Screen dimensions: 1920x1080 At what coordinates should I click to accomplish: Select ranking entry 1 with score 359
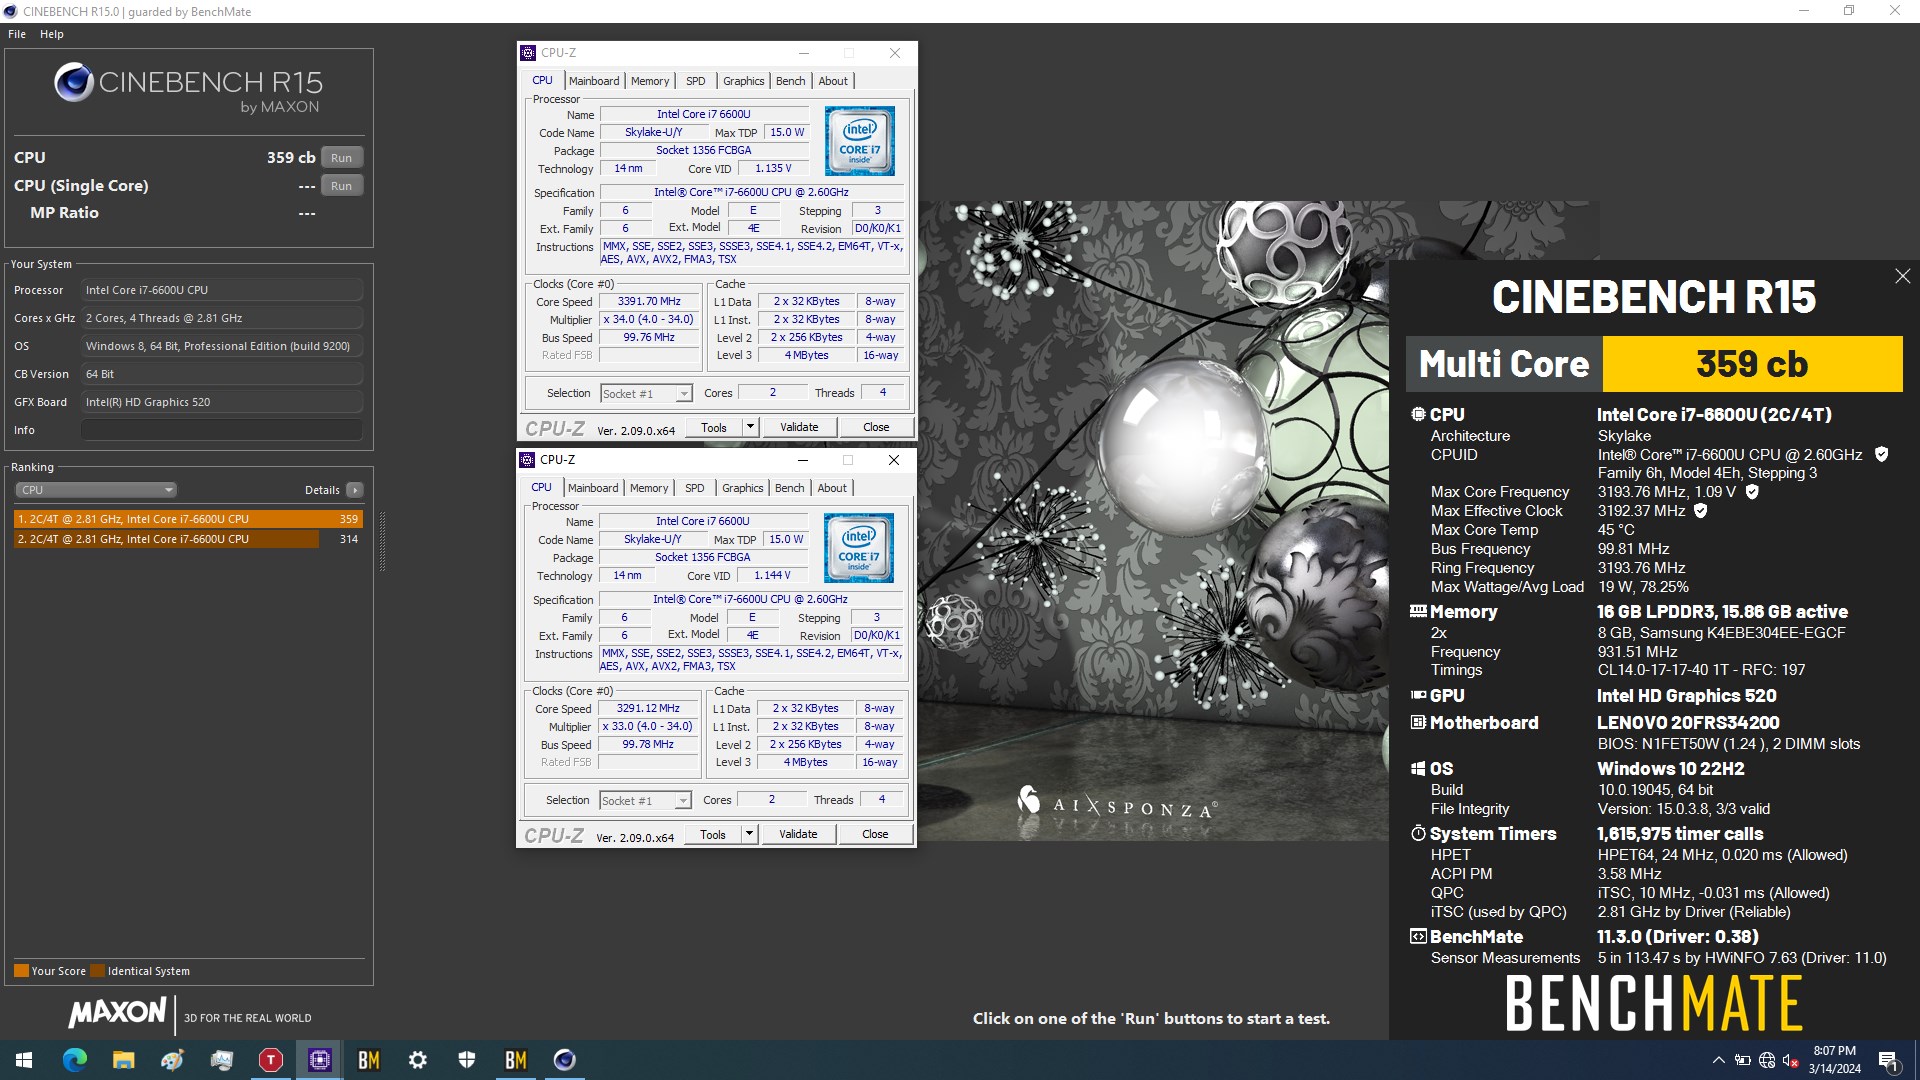(188, 519)
